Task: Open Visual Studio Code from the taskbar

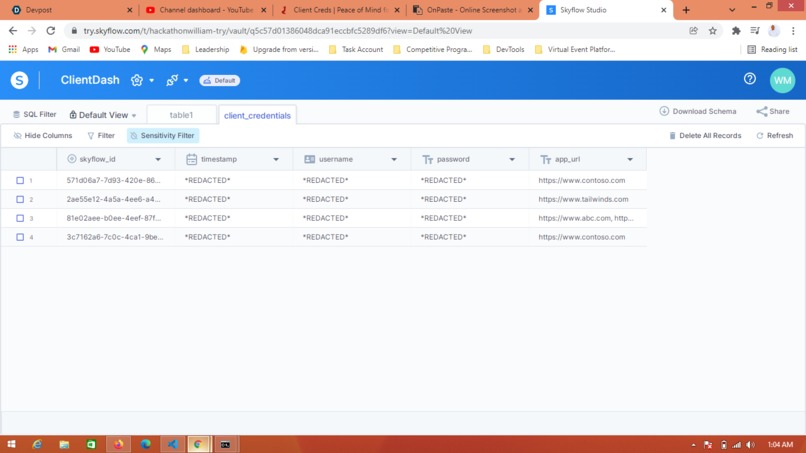Action: (x=173, y=444)
